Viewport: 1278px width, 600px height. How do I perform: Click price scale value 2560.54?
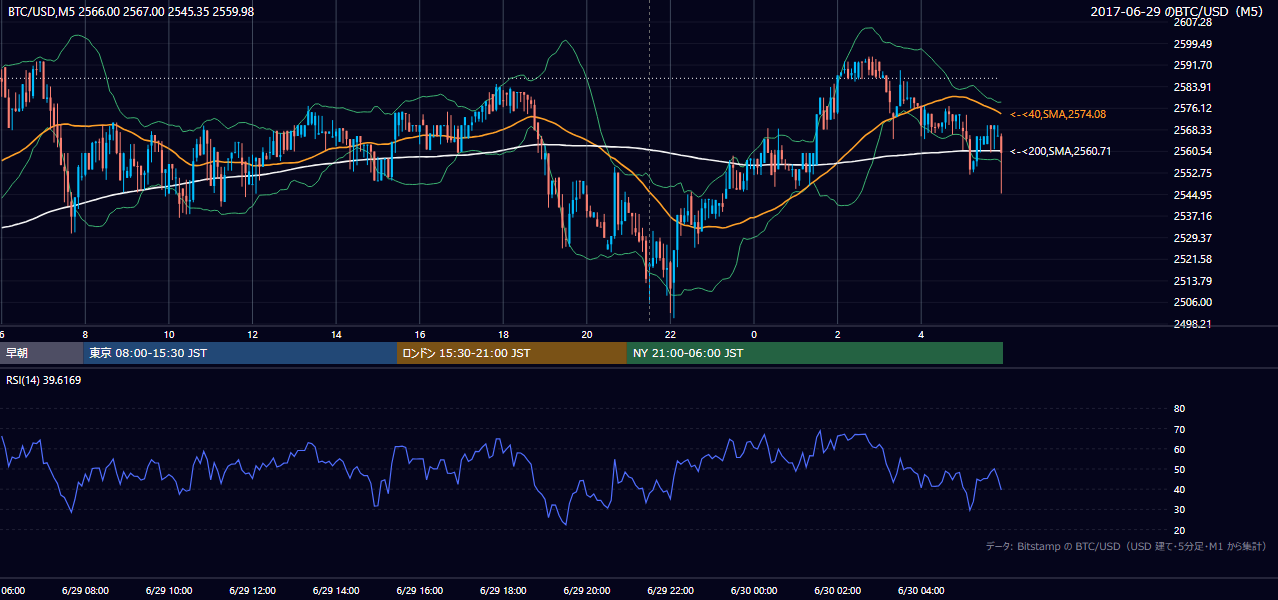click(1192, 151)
